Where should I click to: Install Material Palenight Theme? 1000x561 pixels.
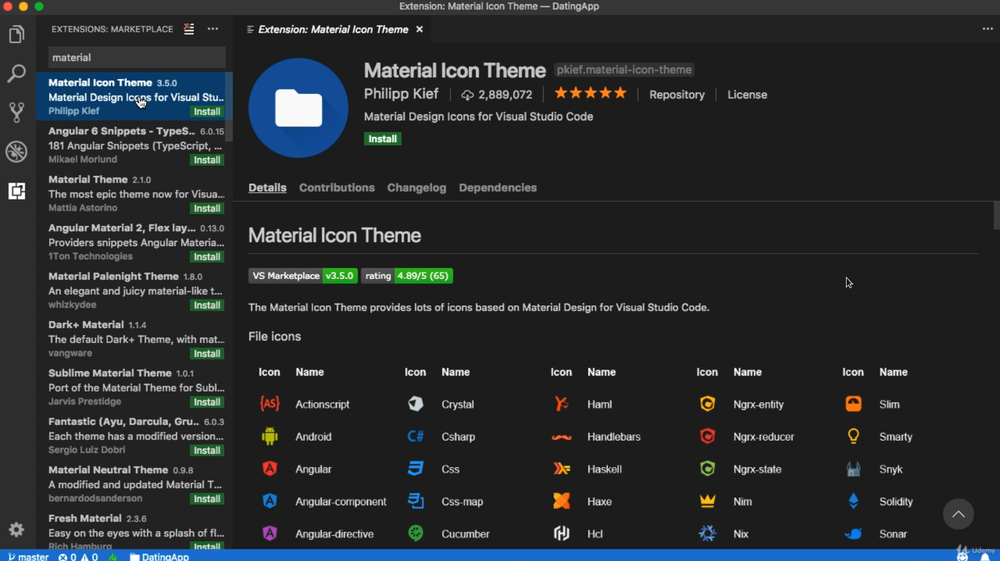pos(207,305)
